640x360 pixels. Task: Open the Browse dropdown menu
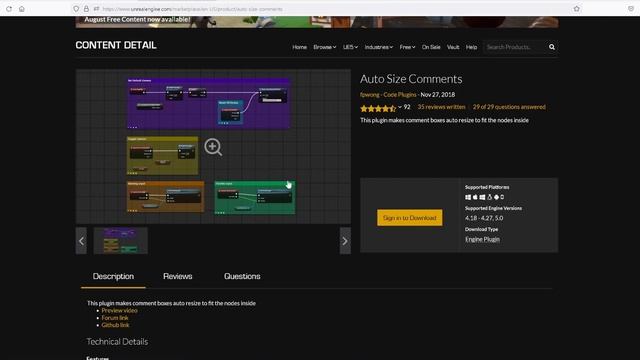point(324,47)
